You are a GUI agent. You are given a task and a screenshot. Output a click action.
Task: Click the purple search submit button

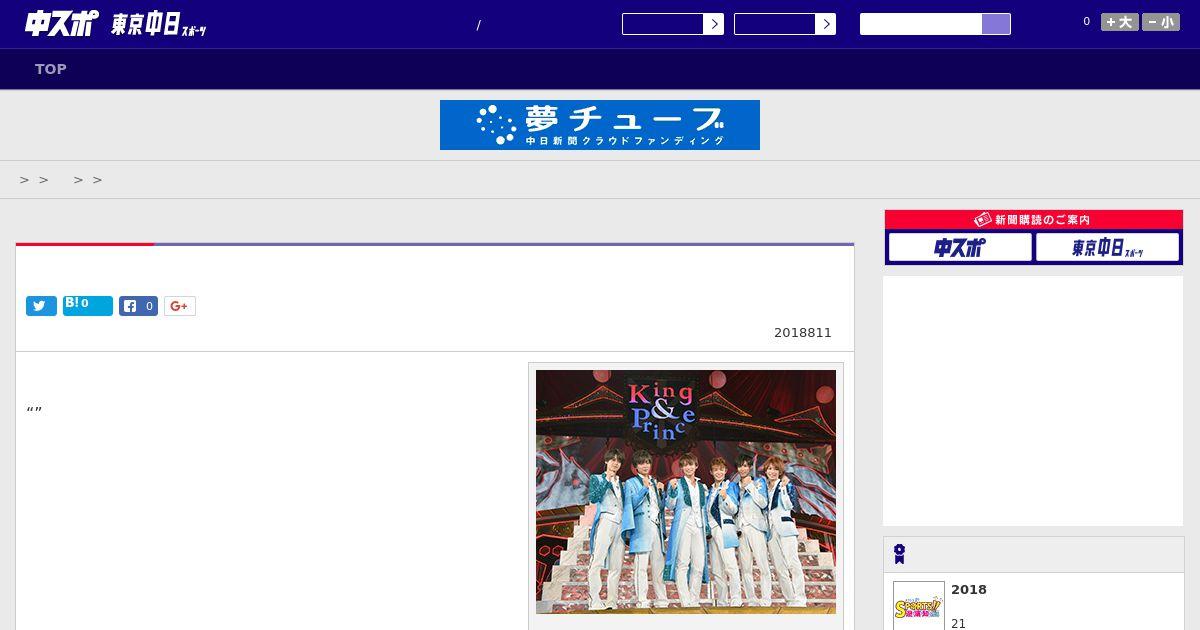pyautogui.click(x=996, y=24)
